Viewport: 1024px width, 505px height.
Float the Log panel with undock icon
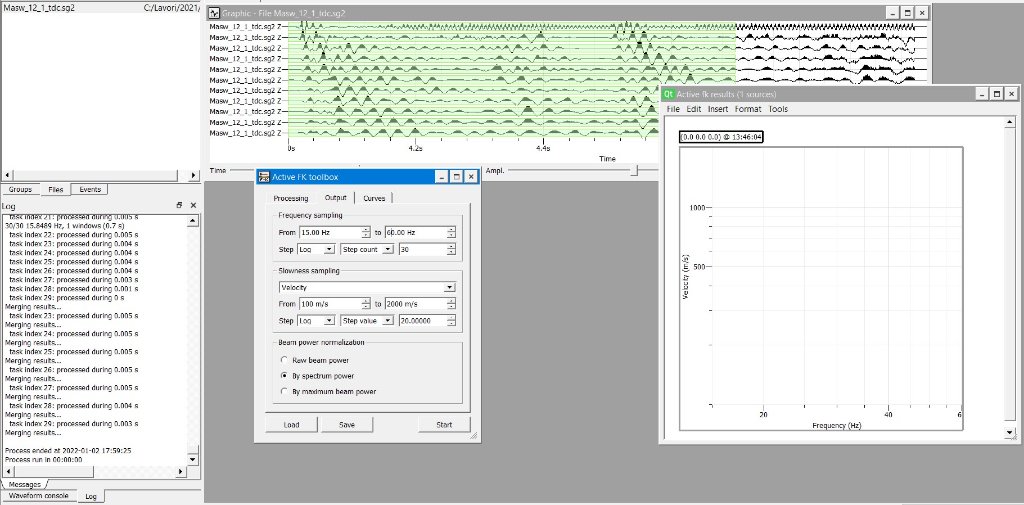[179, 205]
